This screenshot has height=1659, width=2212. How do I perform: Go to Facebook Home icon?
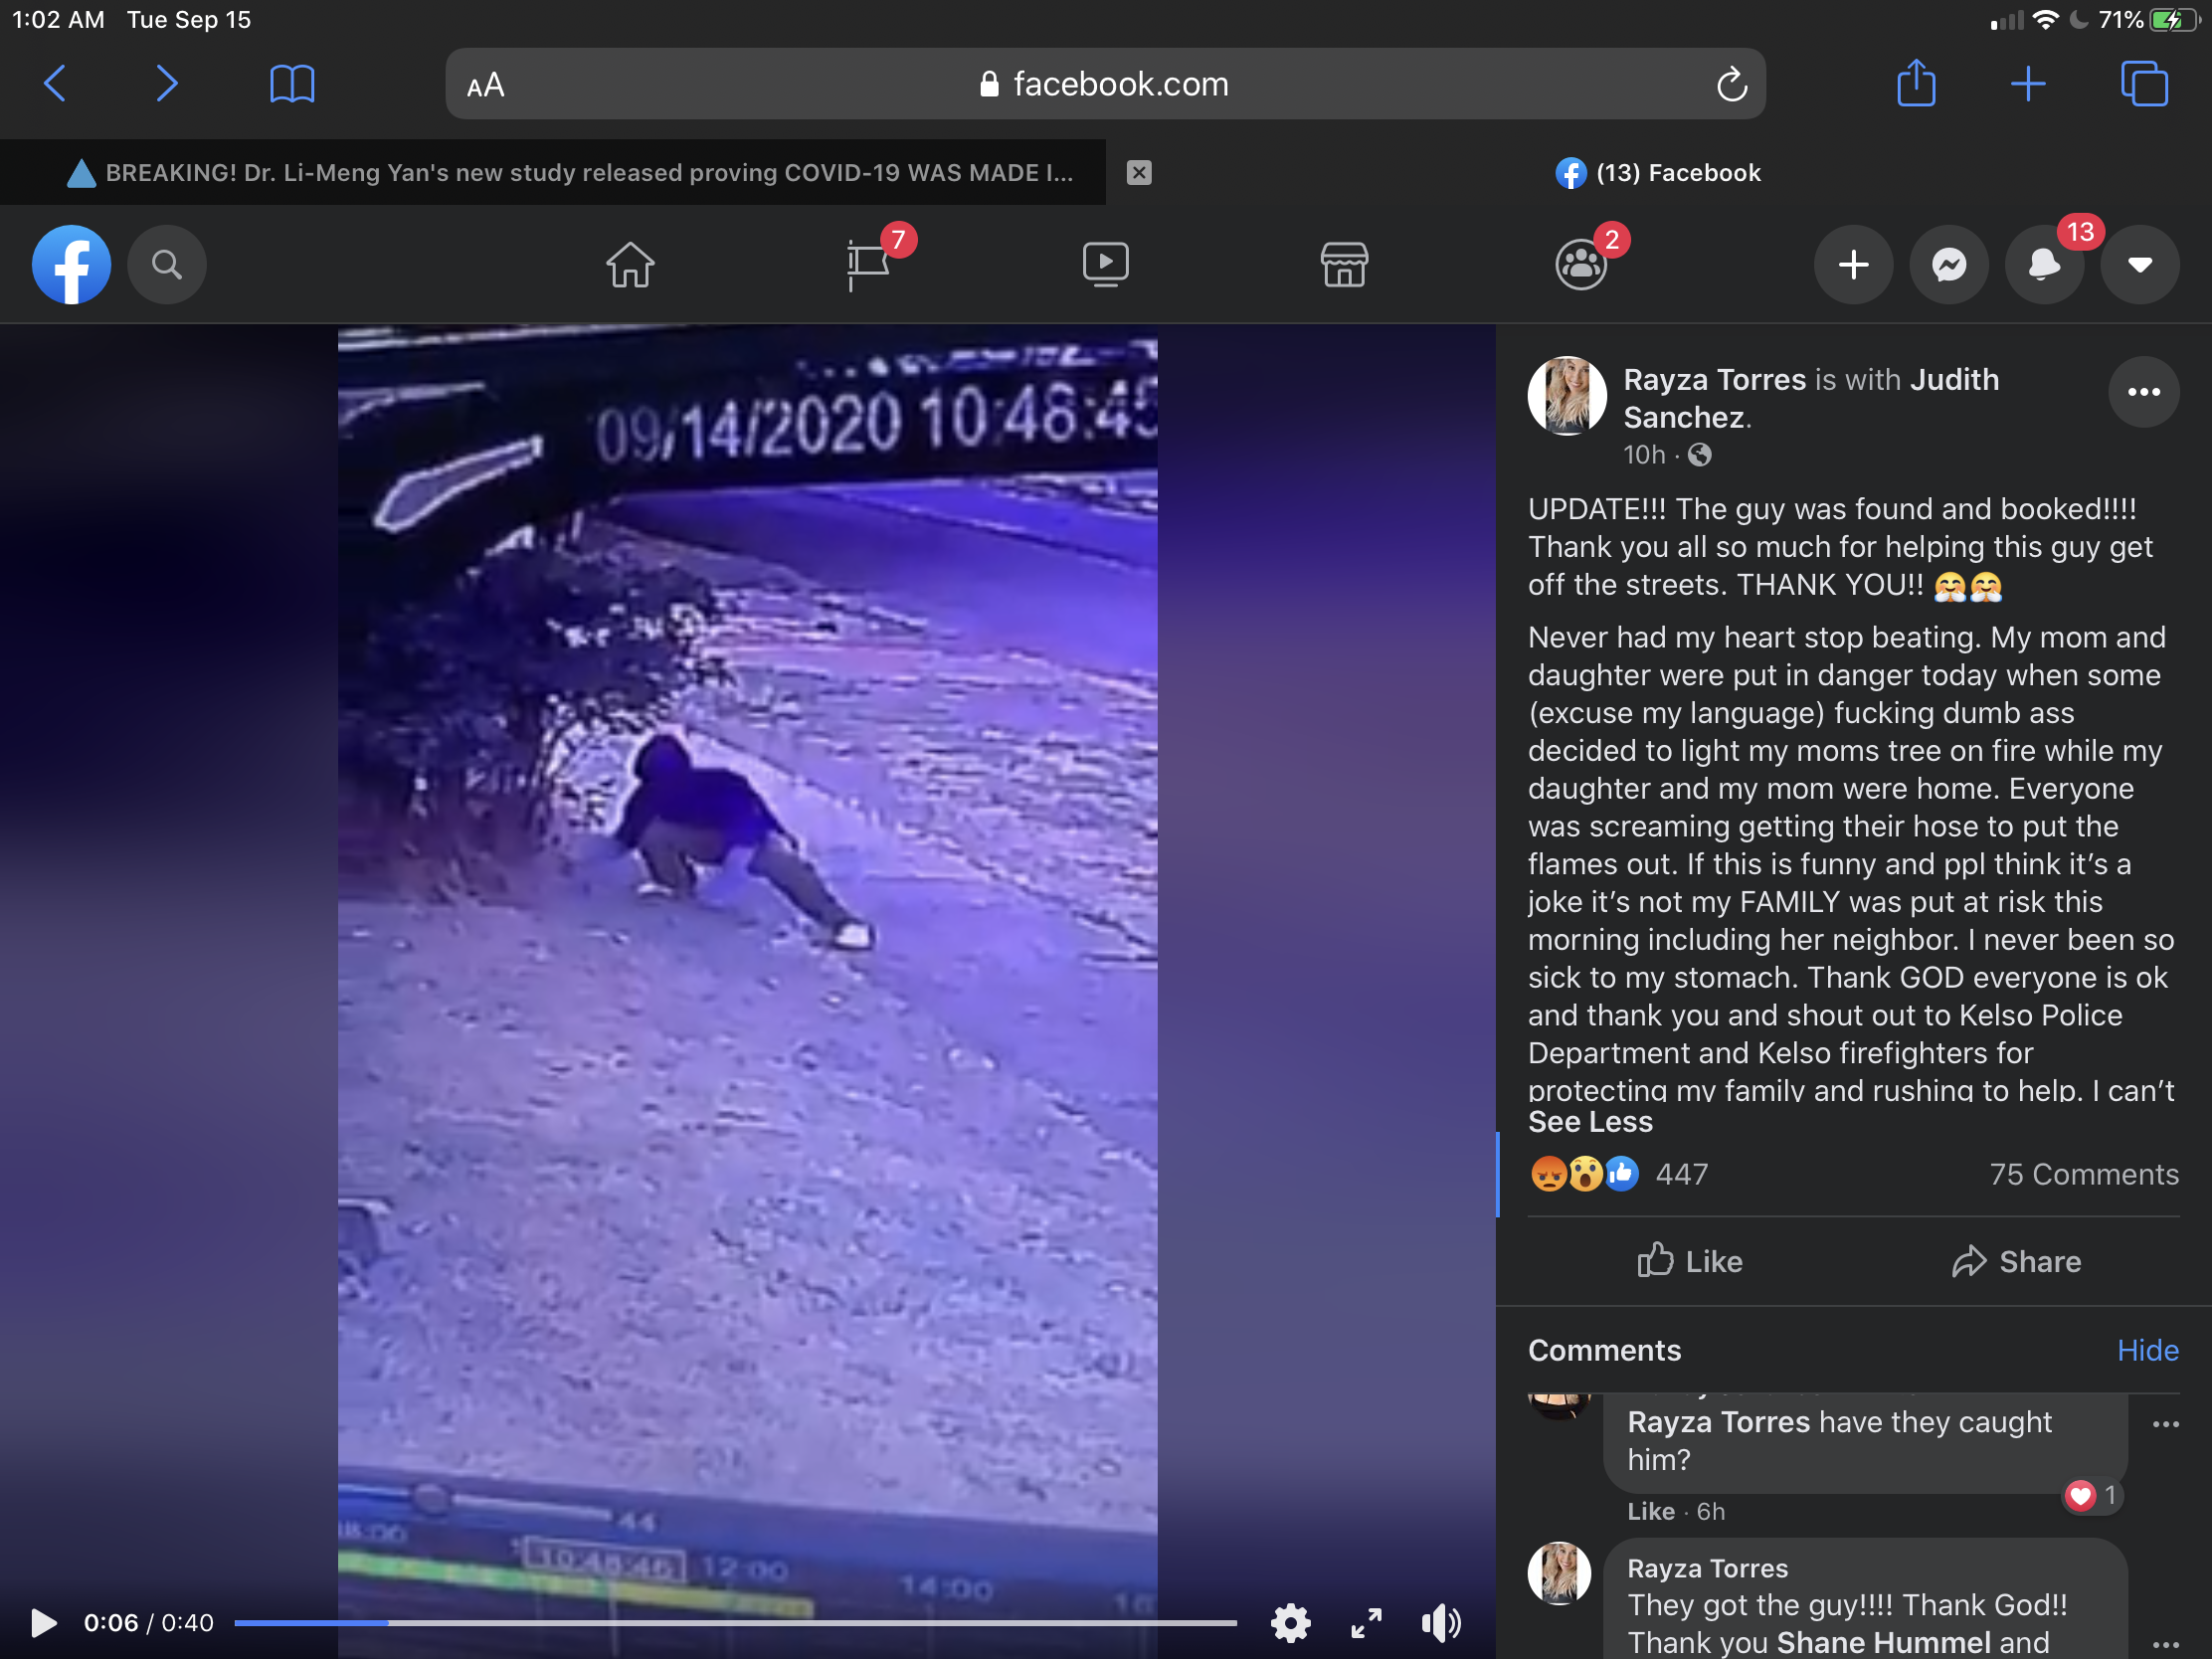coord(630,265)
